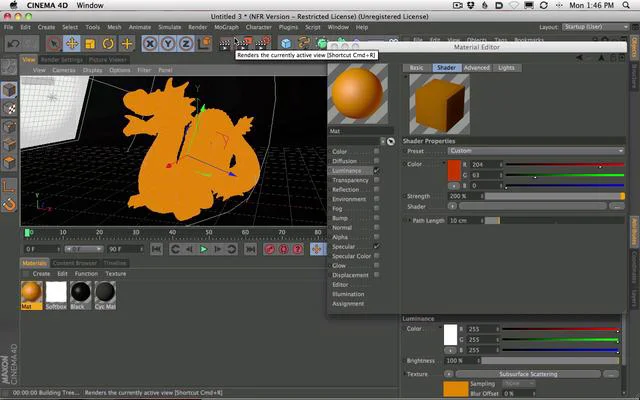Screen dimensions: 640x400
Task: Open Edit Render Settings clapper icon
Action: coord(263,43)
